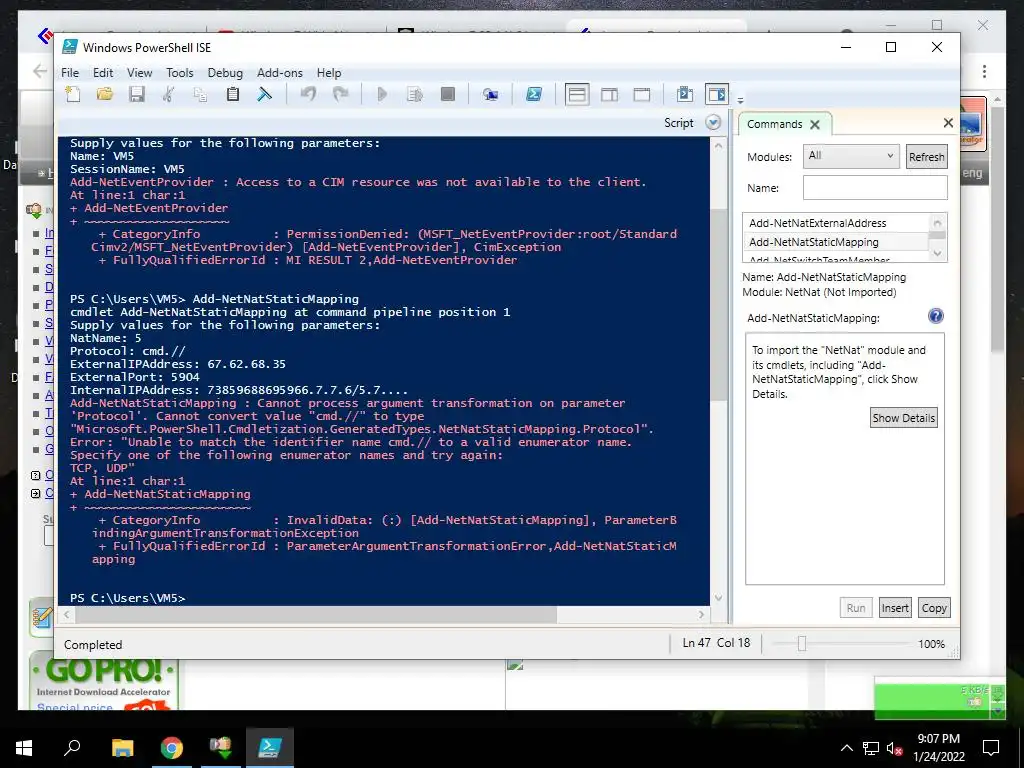Click the 100% zoom value
Screen dimensions: 1024x768
pos(931,644)
